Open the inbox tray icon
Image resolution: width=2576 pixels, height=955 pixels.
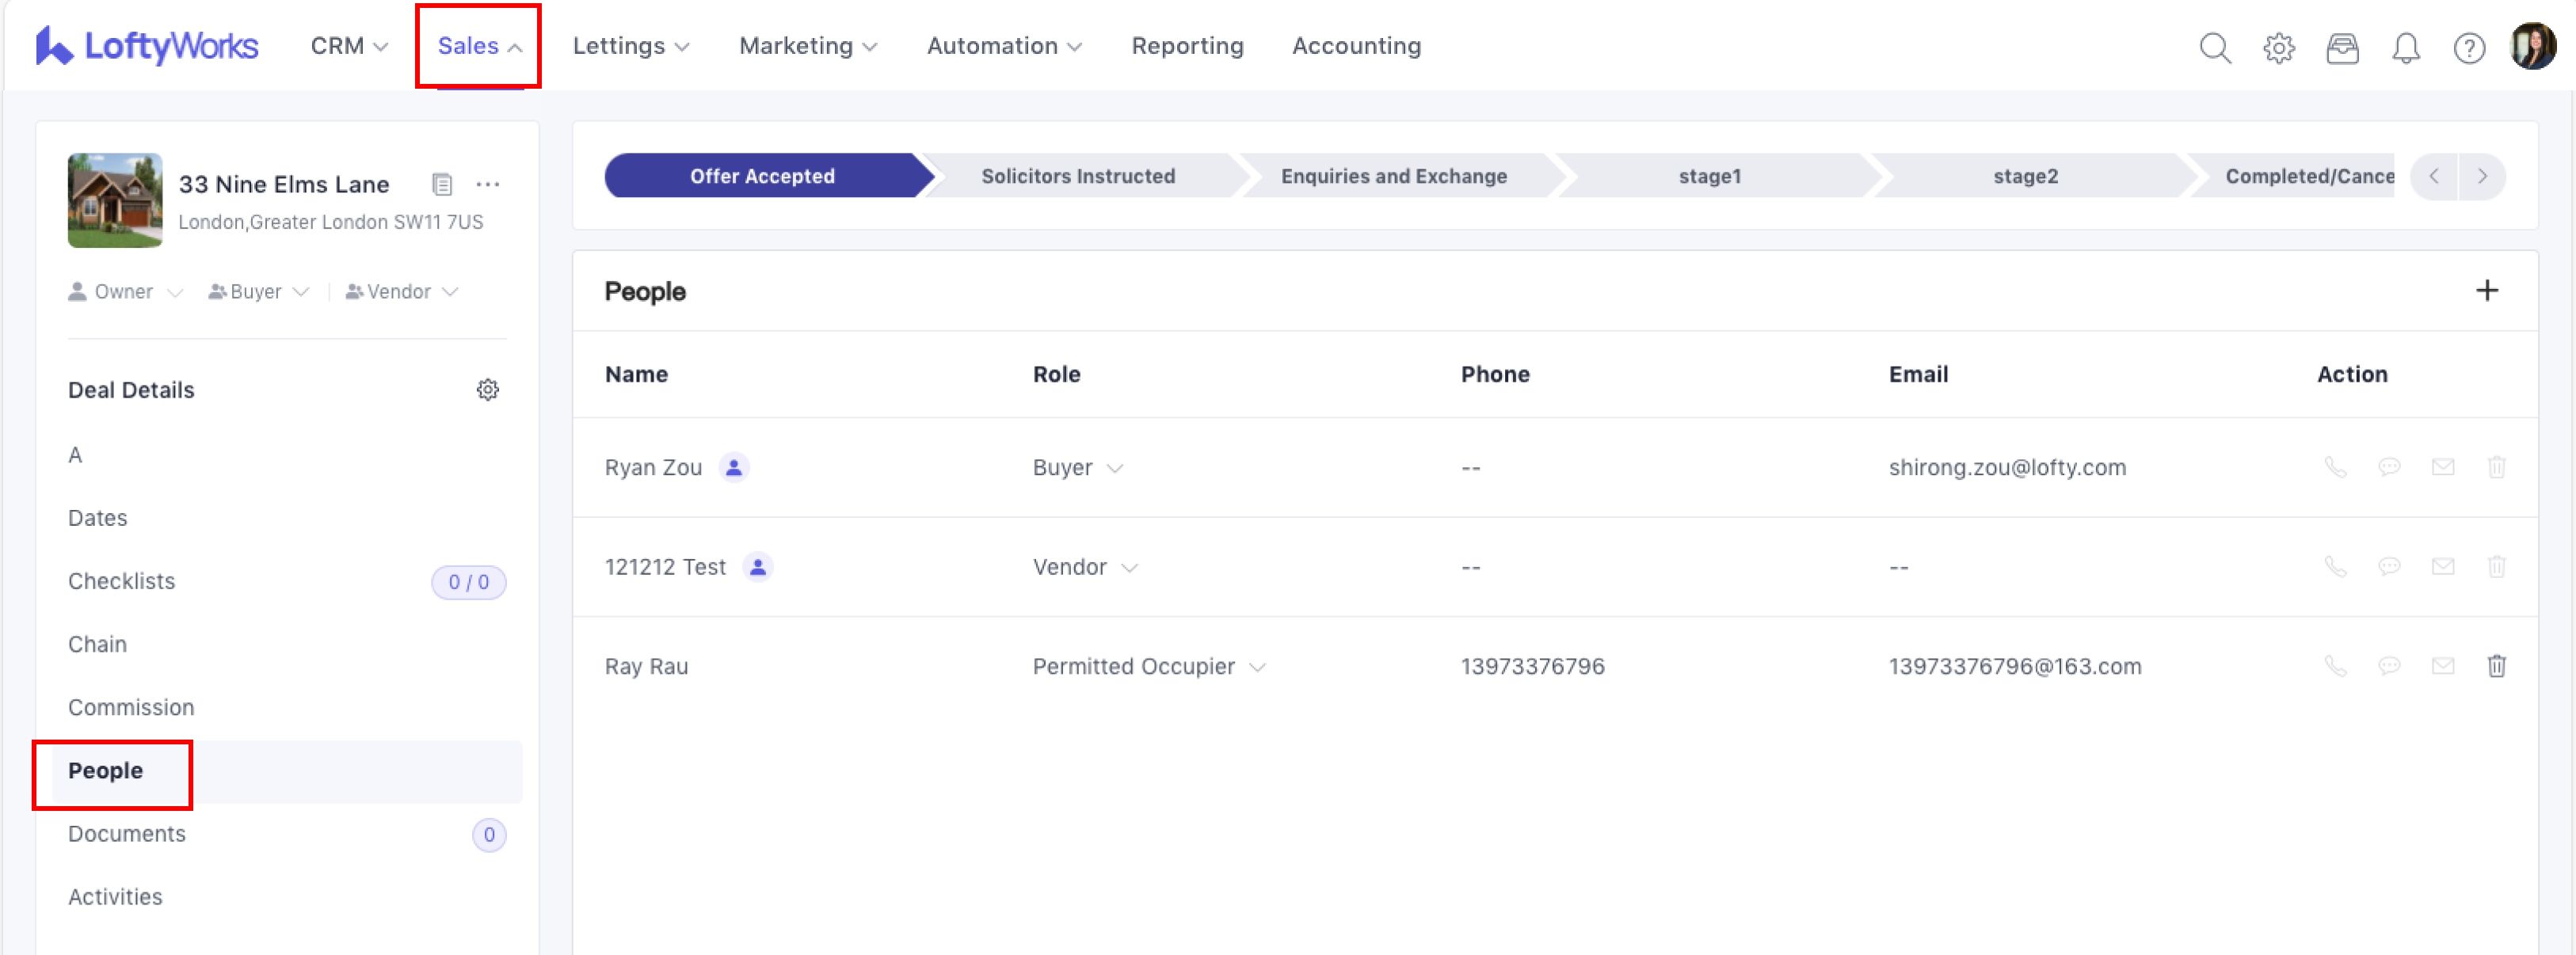2341,47
